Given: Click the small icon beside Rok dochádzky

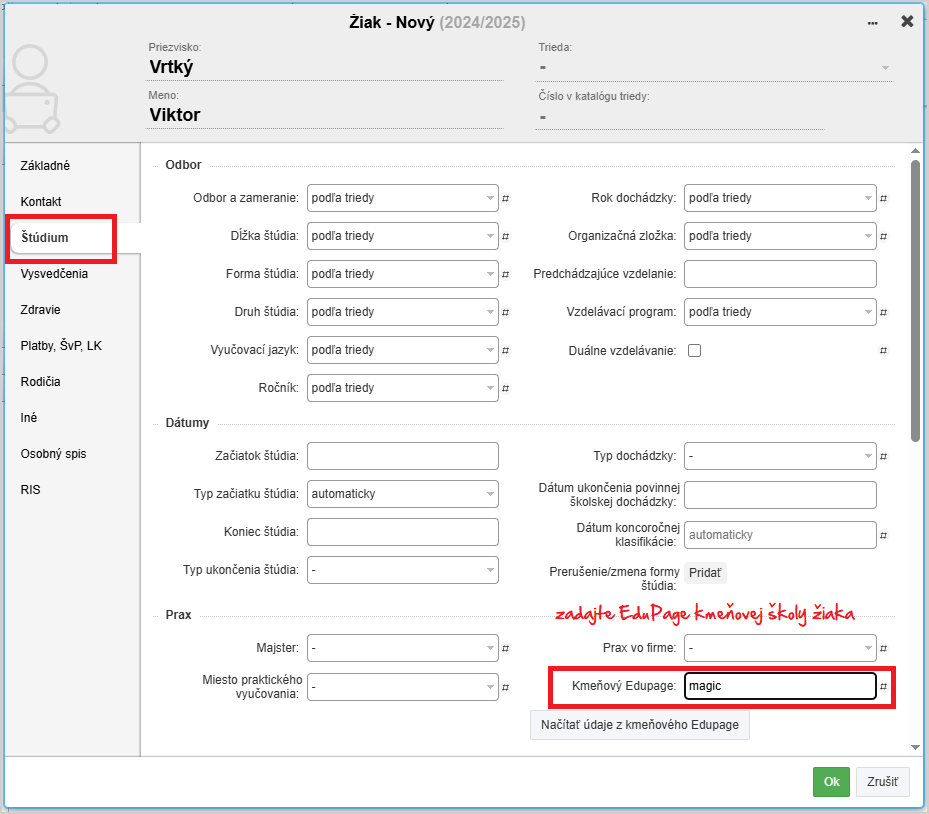Looking at the screenshot, I should 884,198.
